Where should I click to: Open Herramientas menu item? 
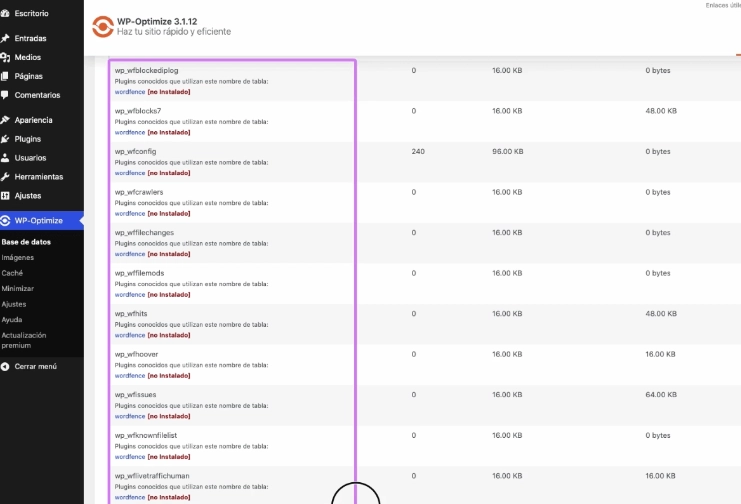tap(39, 177)
